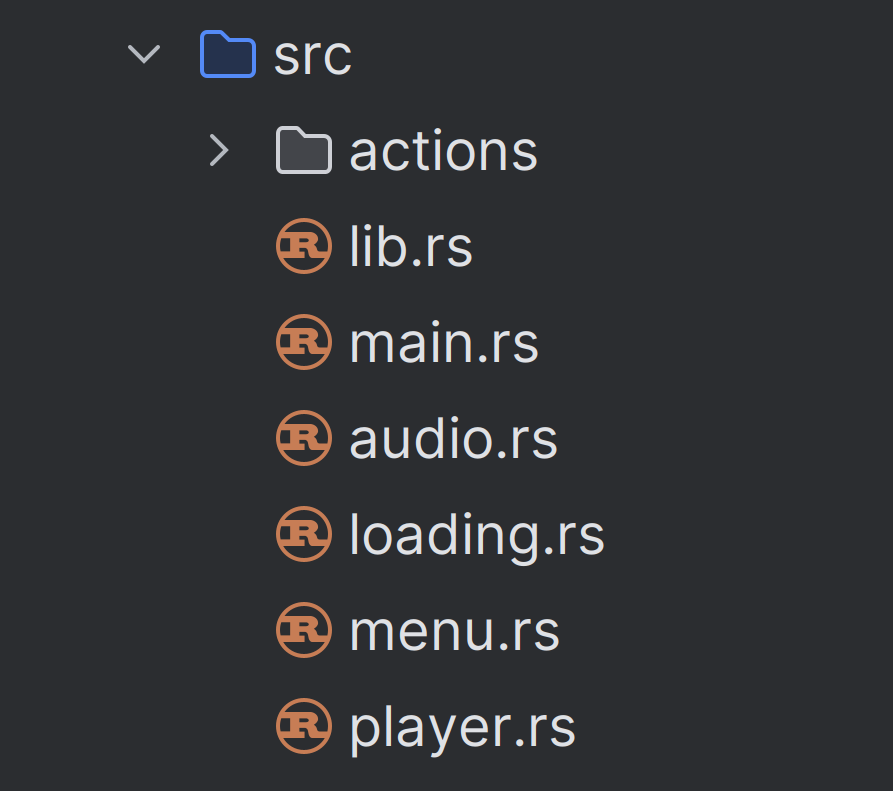
Task: Click the Rust icon for player.rs
Action: point(304,727)
